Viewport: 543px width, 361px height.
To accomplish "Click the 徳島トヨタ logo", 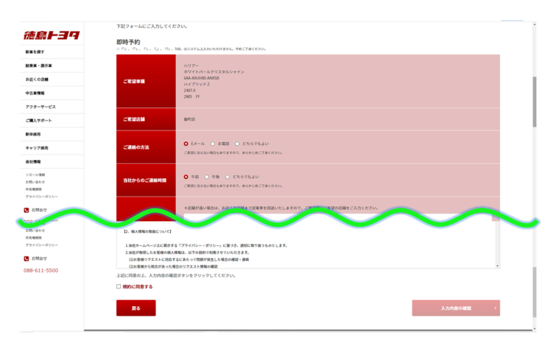I will pyautogui.click(x=52, y=35).
